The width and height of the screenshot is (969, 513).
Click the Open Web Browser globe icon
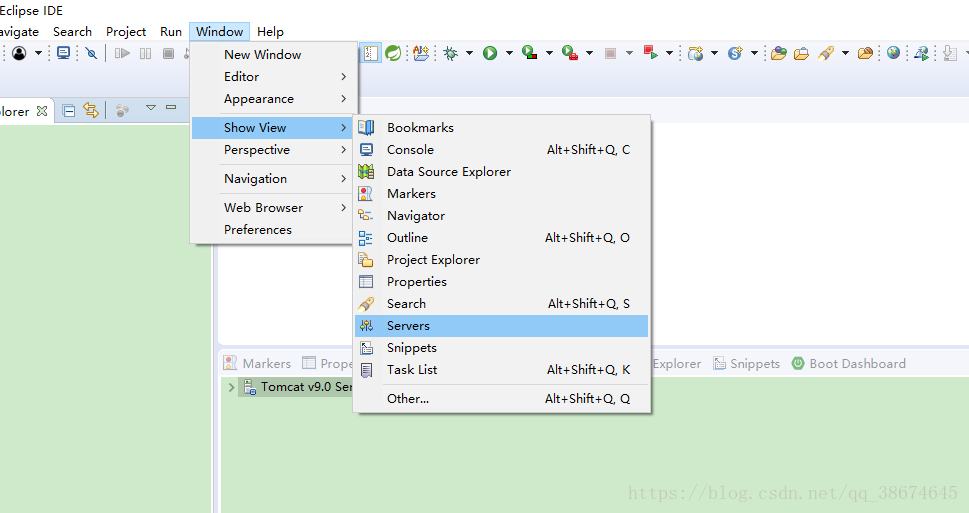893,53
